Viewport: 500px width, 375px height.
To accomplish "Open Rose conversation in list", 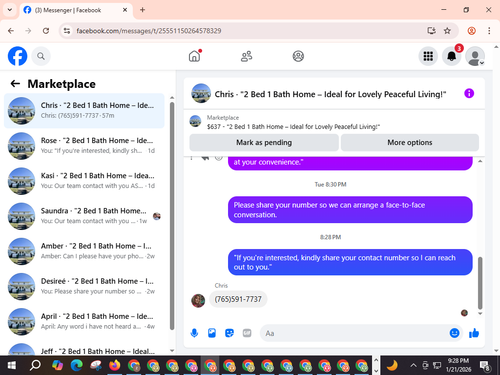I will click(84, 146).
